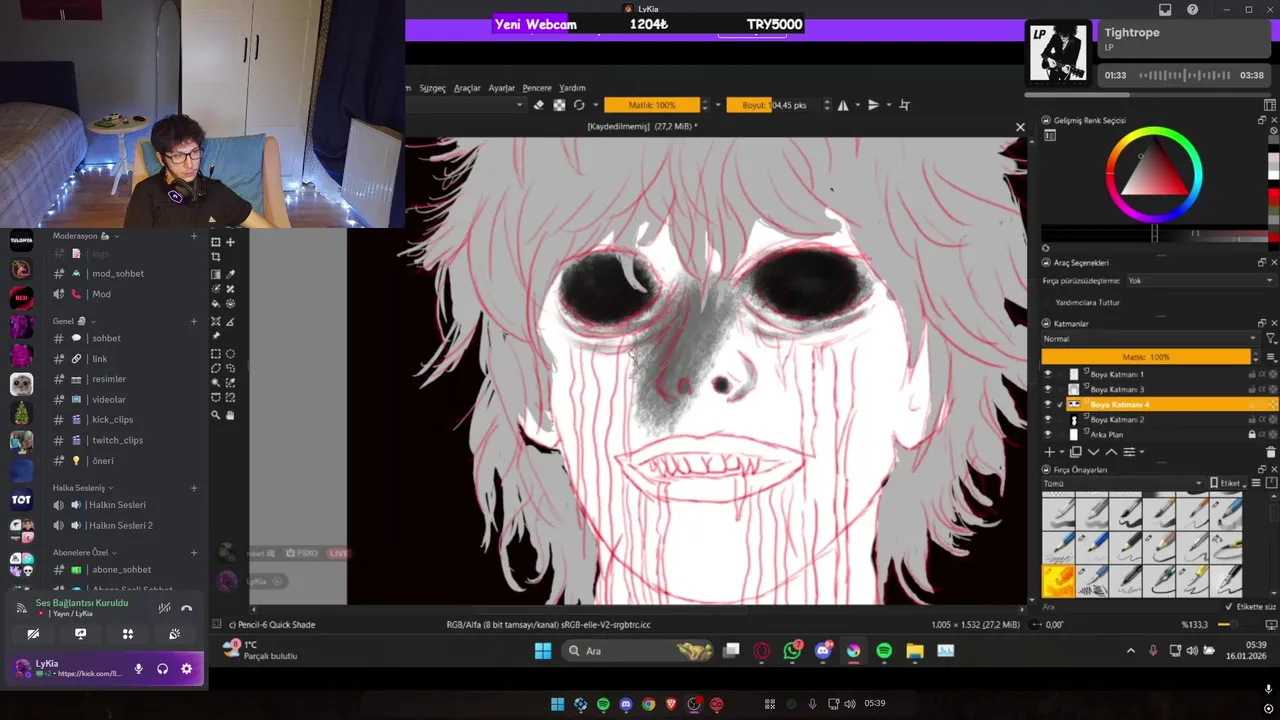Select the crop tool in Krita toolbox
Image resolution: width=1280 pixels, height=720 pixels.
pyautogui.click(x=215, y=257)
